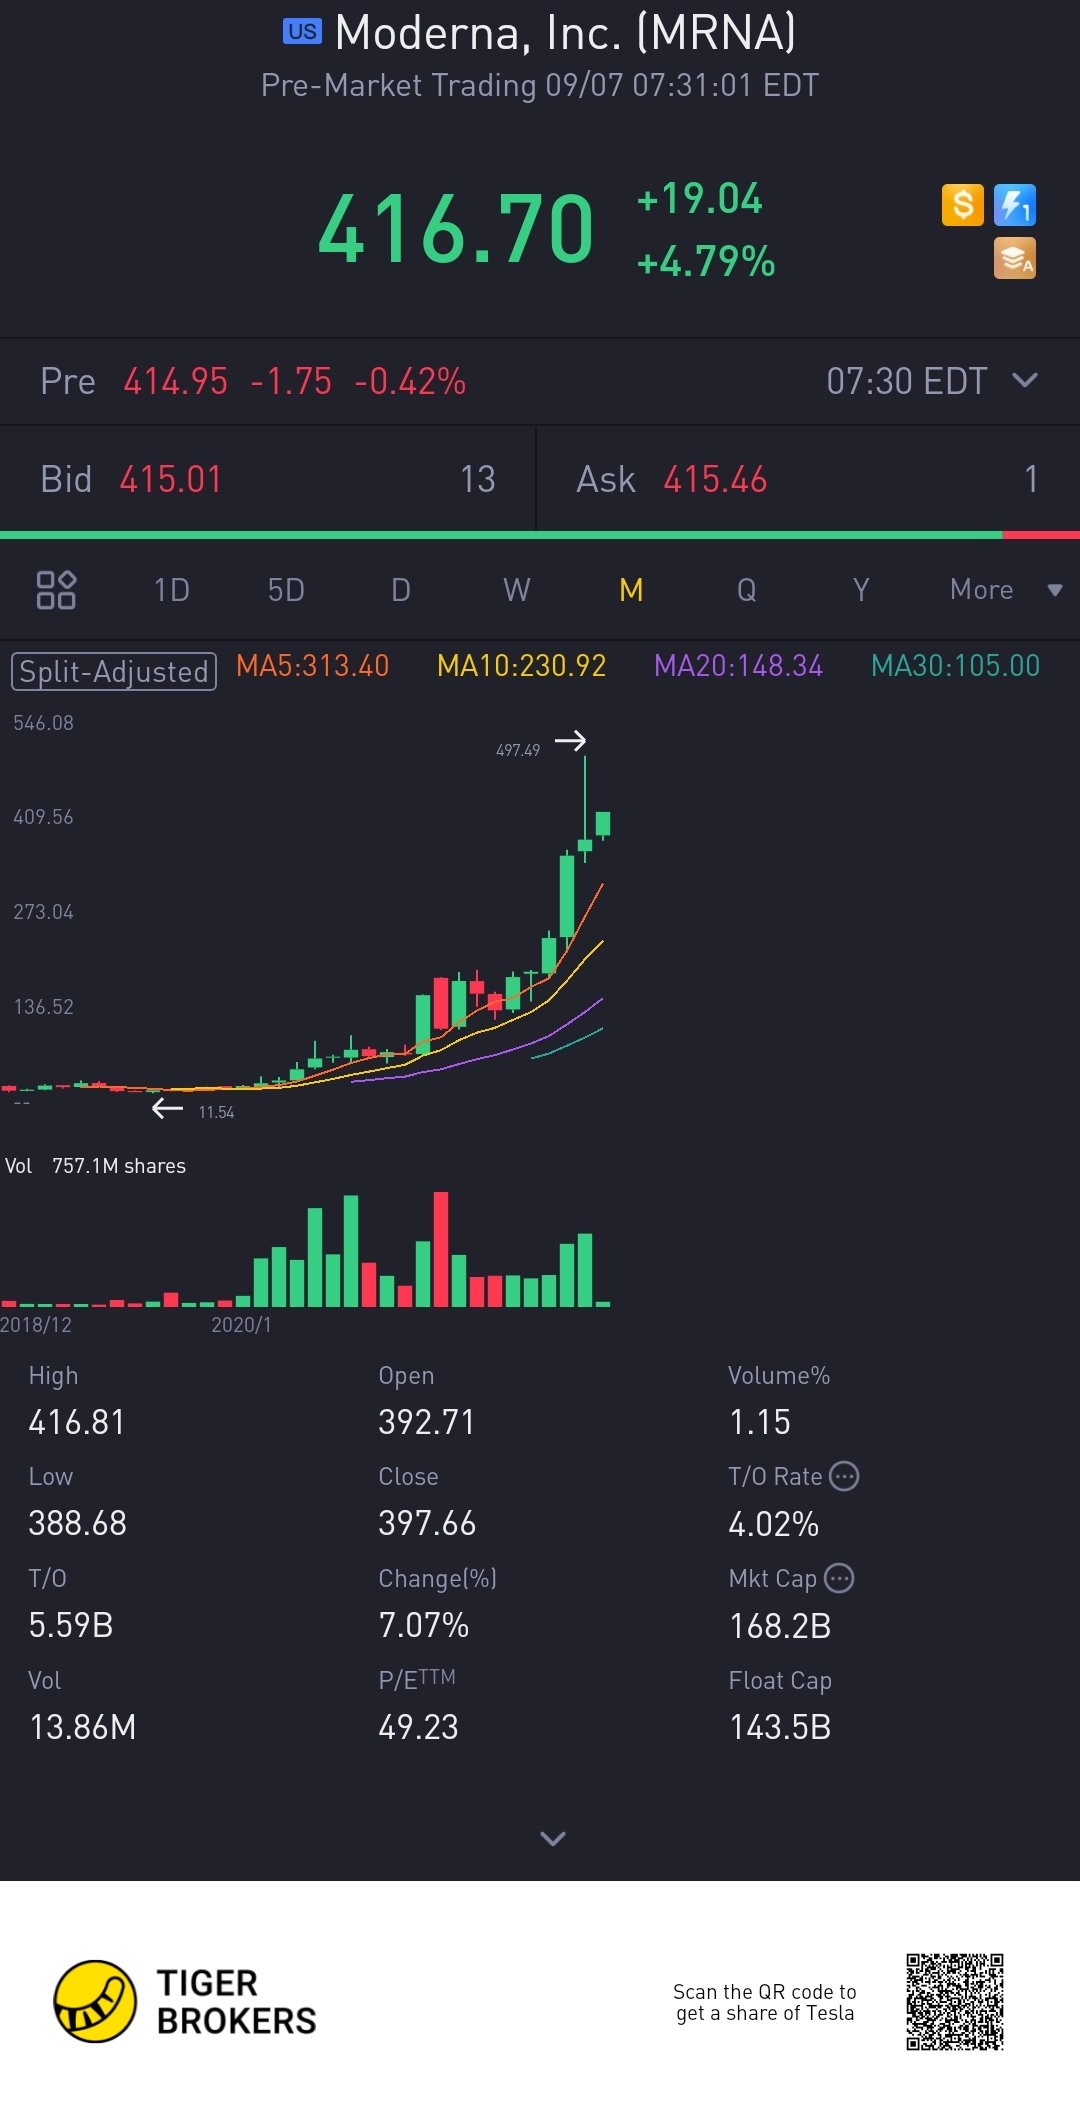
Task: Tap the US market flag badge
Action: [x=302, y=32]
